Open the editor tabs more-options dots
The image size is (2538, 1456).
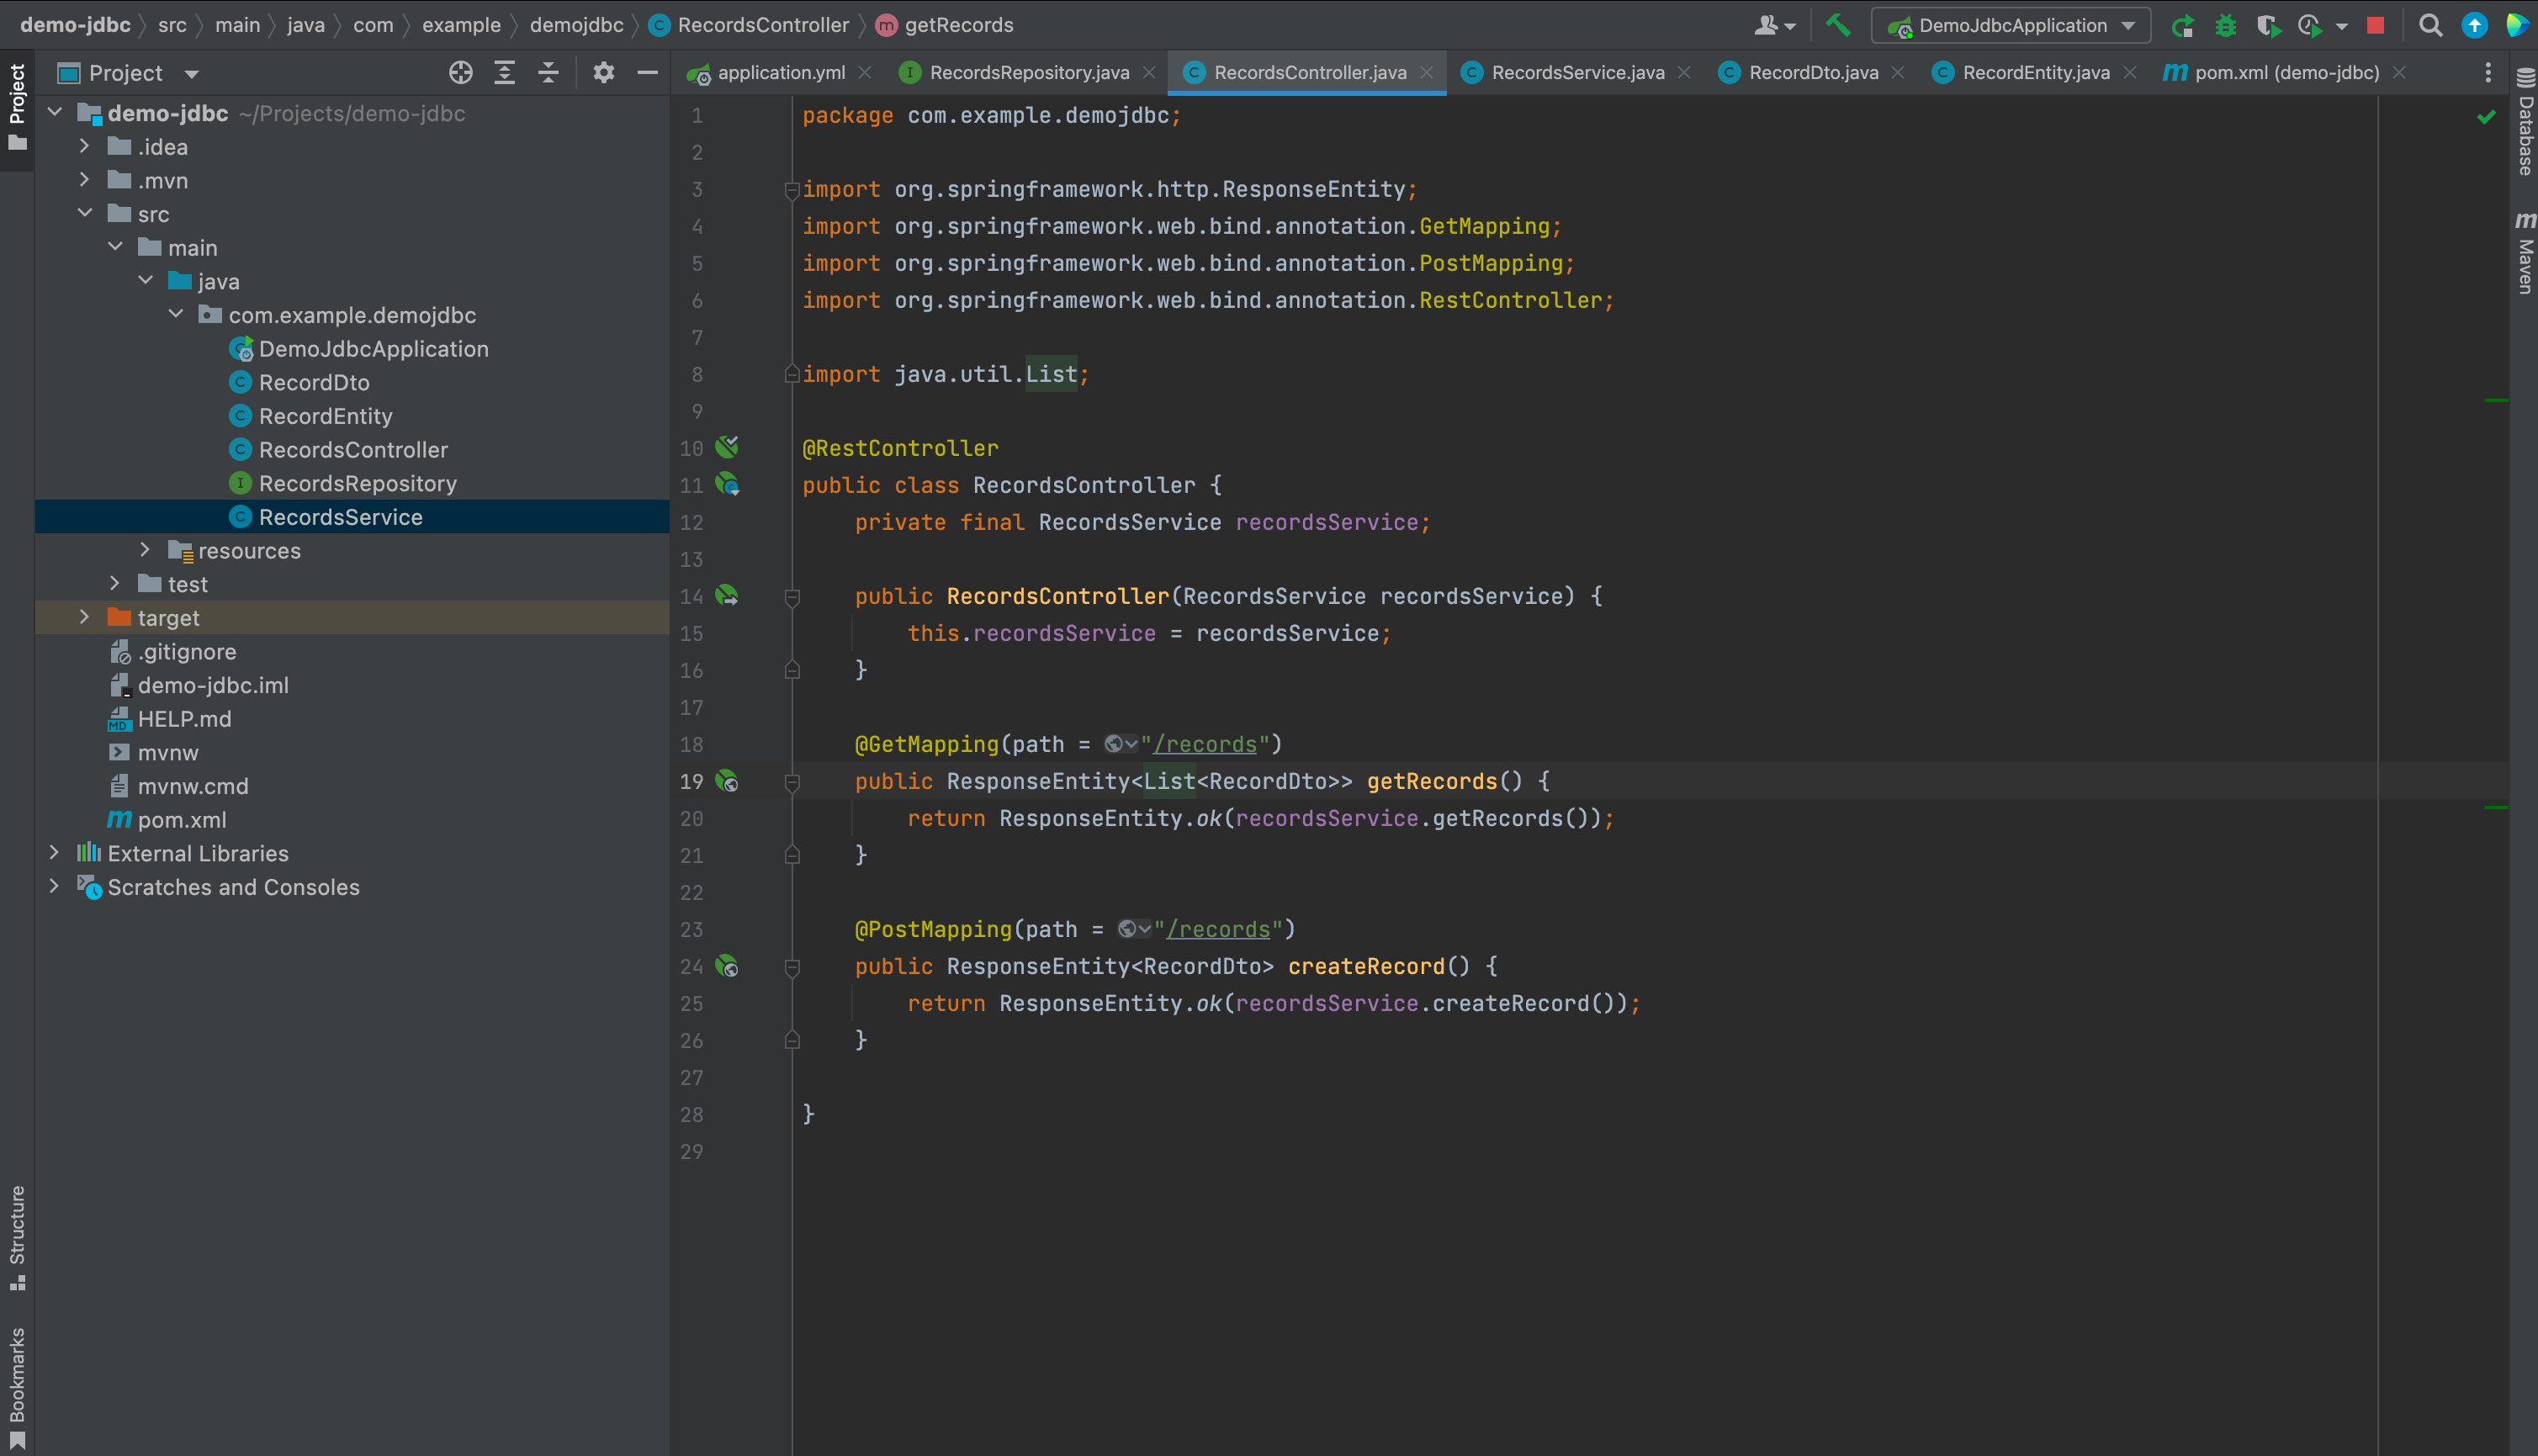click(2487, 72)
